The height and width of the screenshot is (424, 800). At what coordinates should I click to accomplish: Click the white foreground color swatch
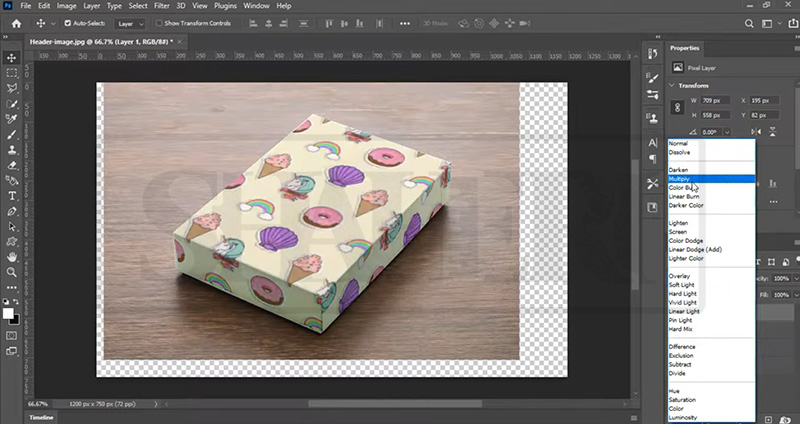coord(9,313)
